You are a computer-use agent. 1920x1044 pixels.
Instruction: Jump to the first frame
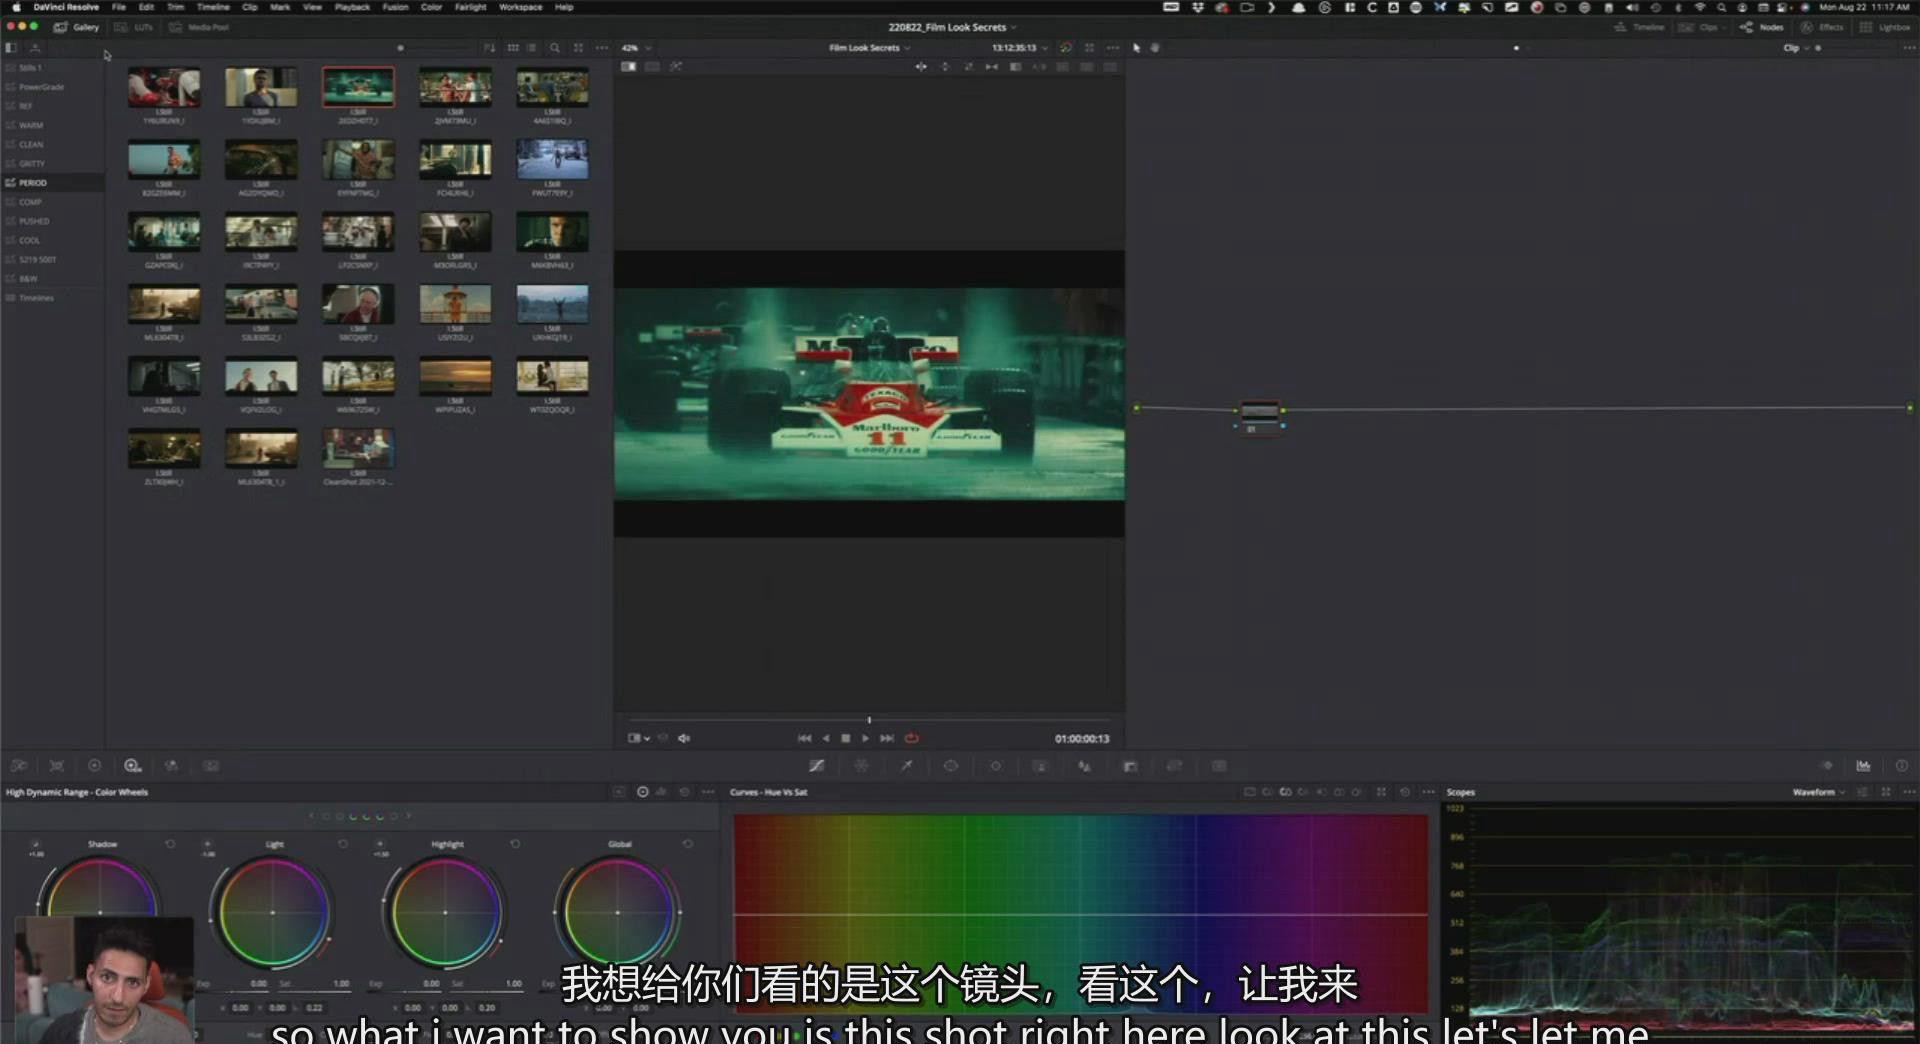point(804,738)
